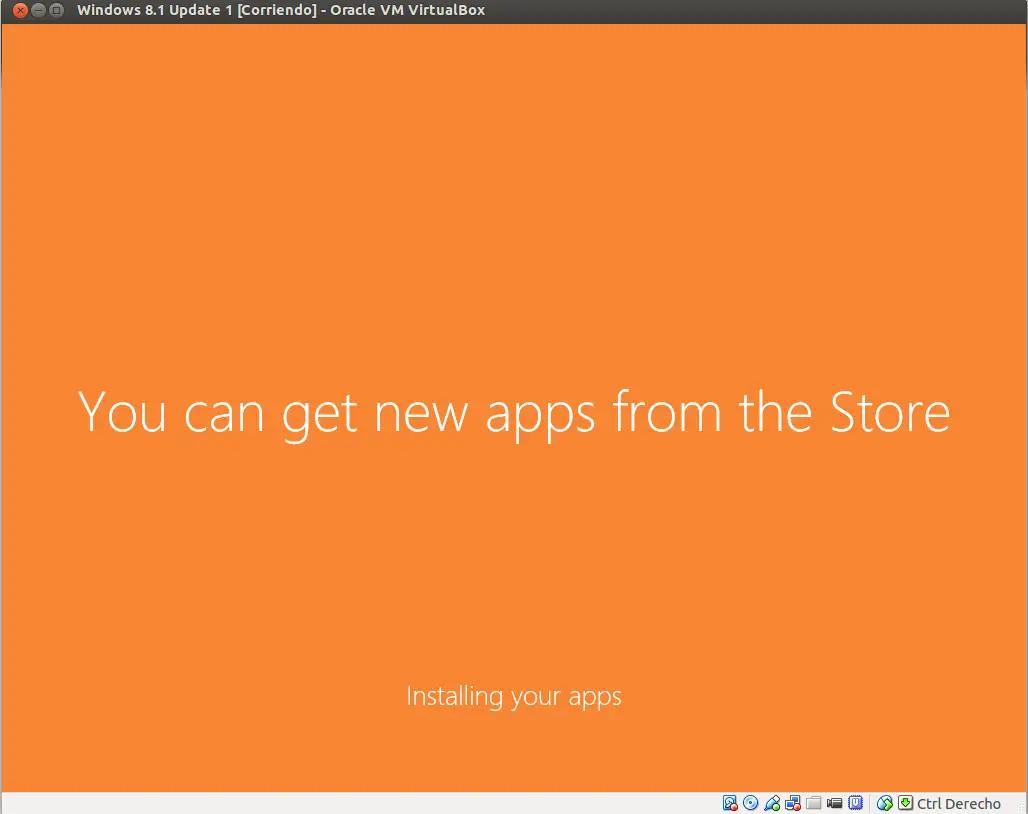Maximize the VirtualBox VM window
The height and width of the screenshot is (814, 1028).
(x=56, y=10)
